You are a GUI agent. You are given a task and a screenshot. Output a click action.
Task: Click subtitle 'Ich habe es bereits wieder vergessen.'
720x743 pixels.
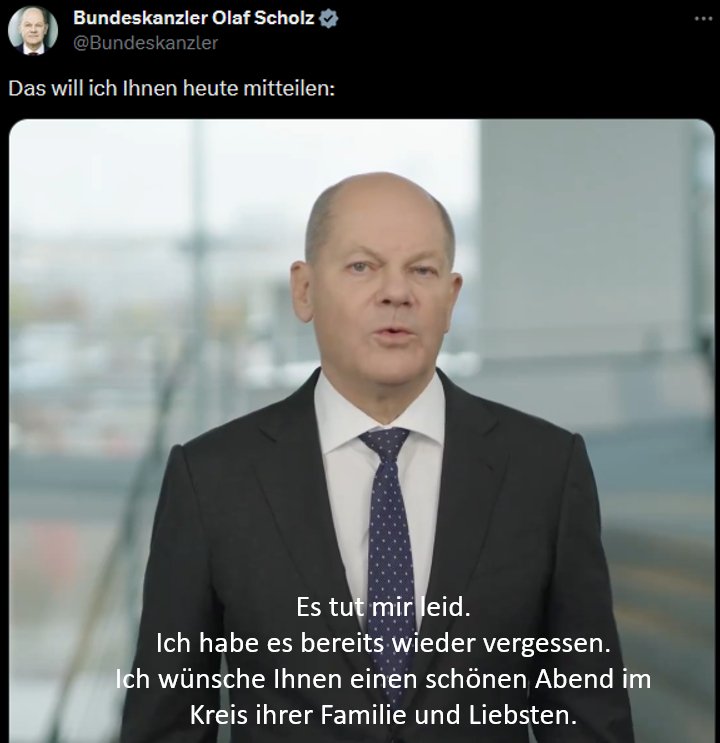click(383, 643)
